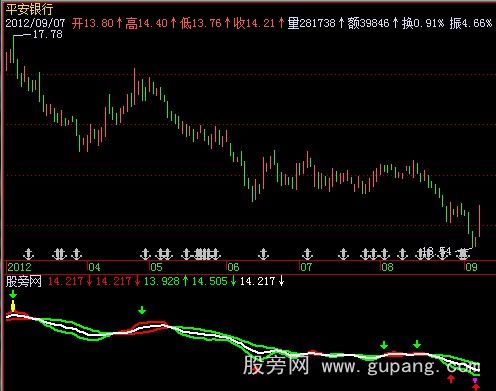Click the magenta marker at indicator bottom right
This screenshot has height=391, width=496.
[x=475, y=380]
